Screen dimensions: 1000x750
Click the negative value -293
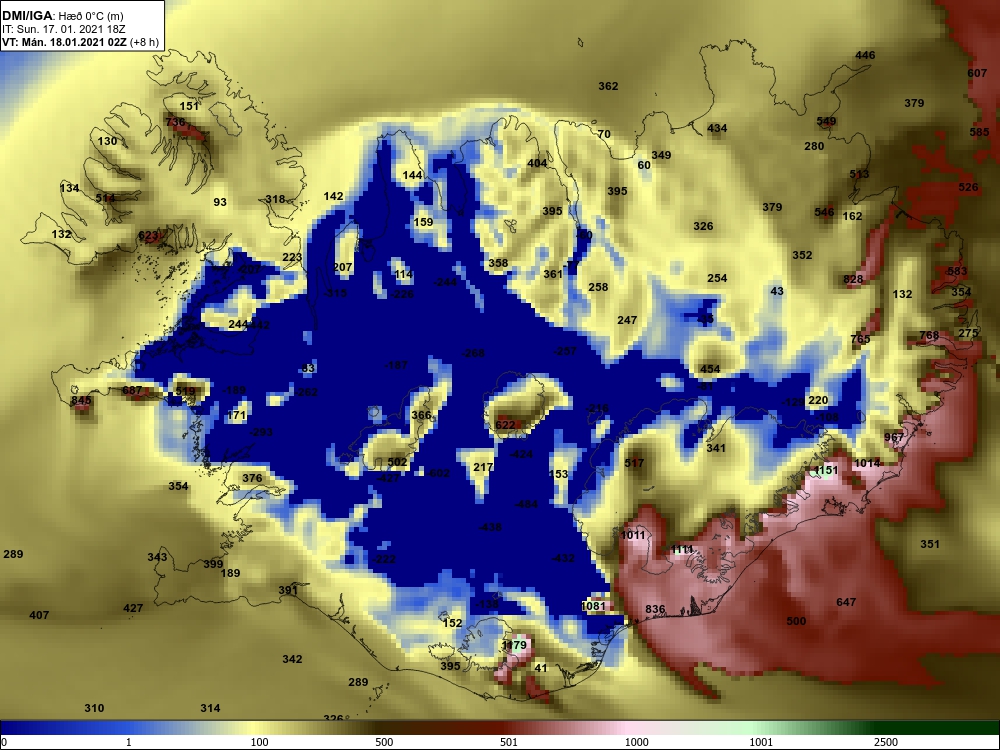coord(261,432)
